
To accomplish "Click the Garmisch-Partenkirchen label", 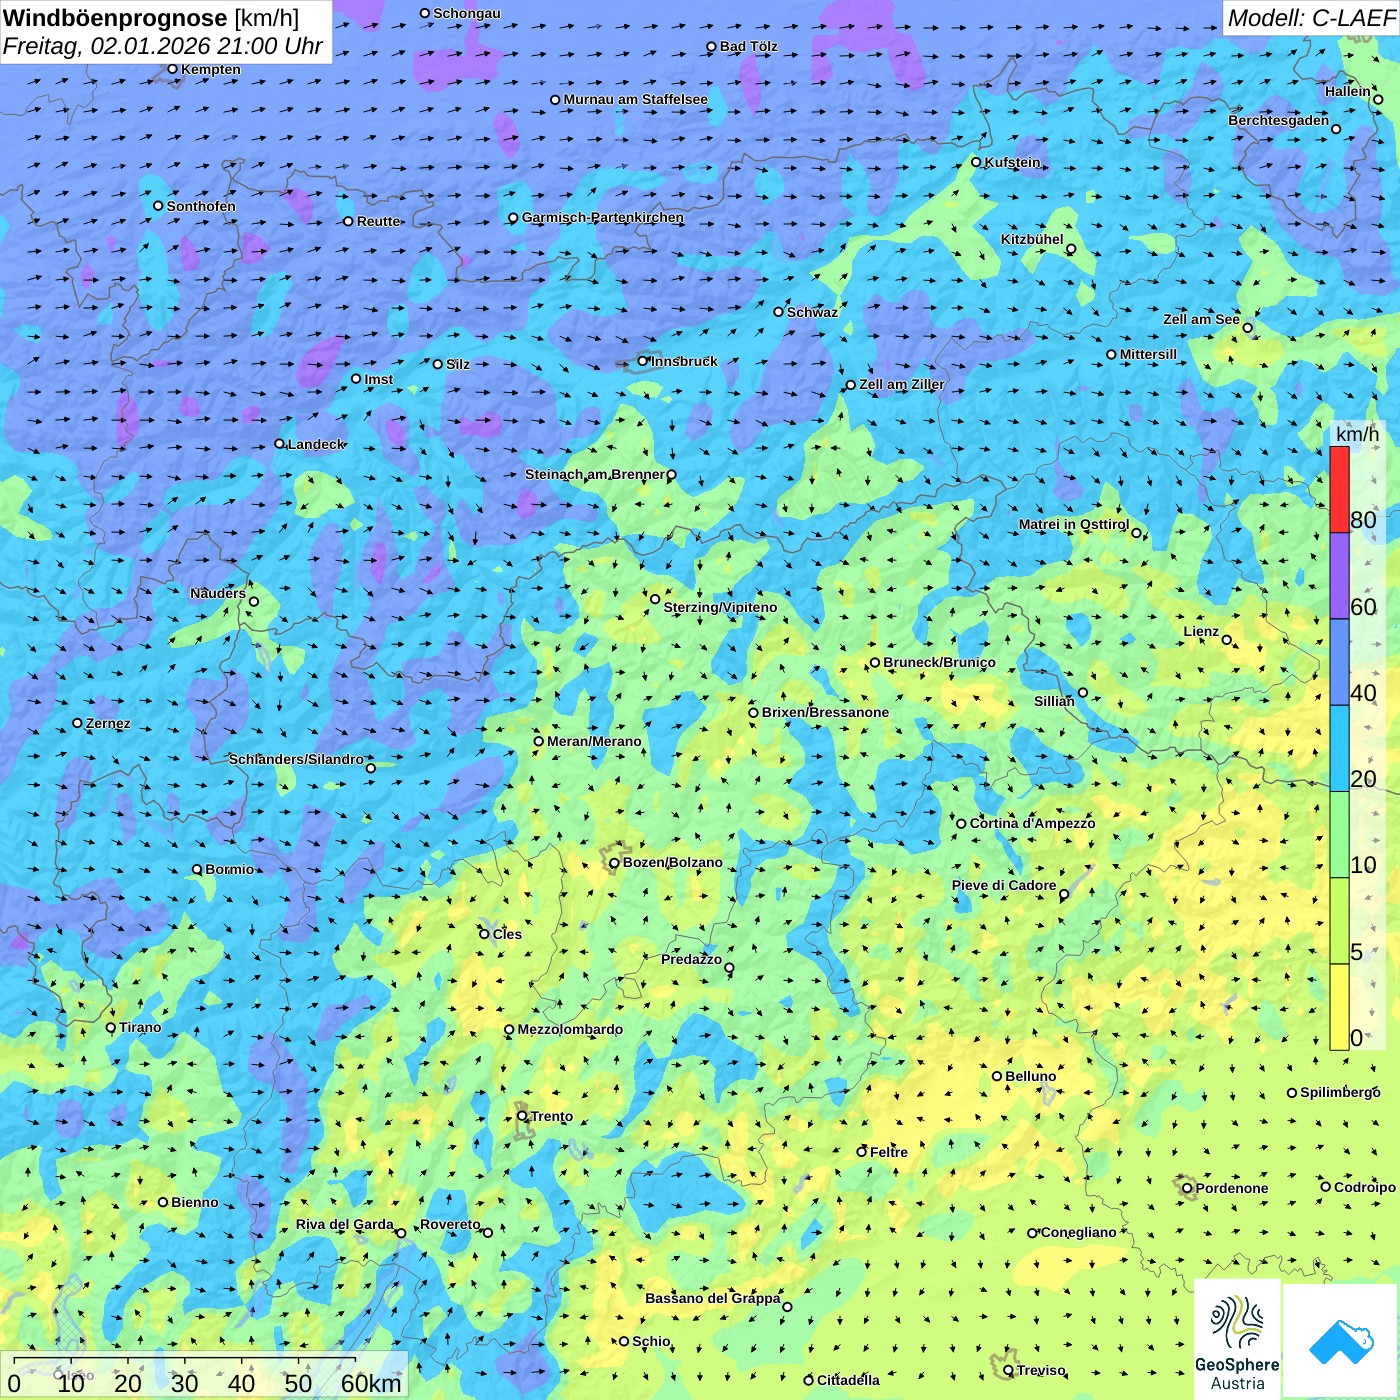I will (603, 217).
